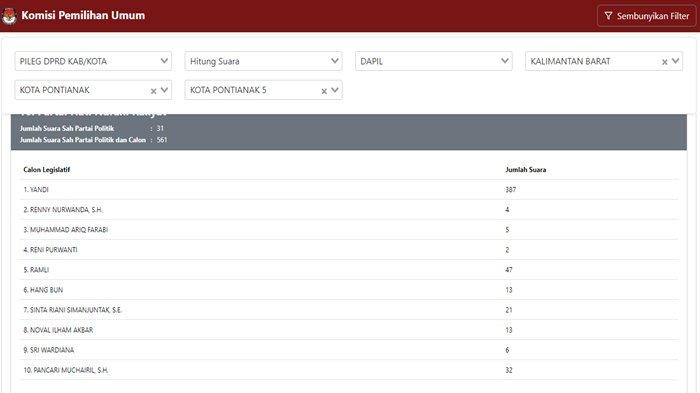
Task: Click the Komisi Pemilihan Umum title
Action: (x=83, y=15)
